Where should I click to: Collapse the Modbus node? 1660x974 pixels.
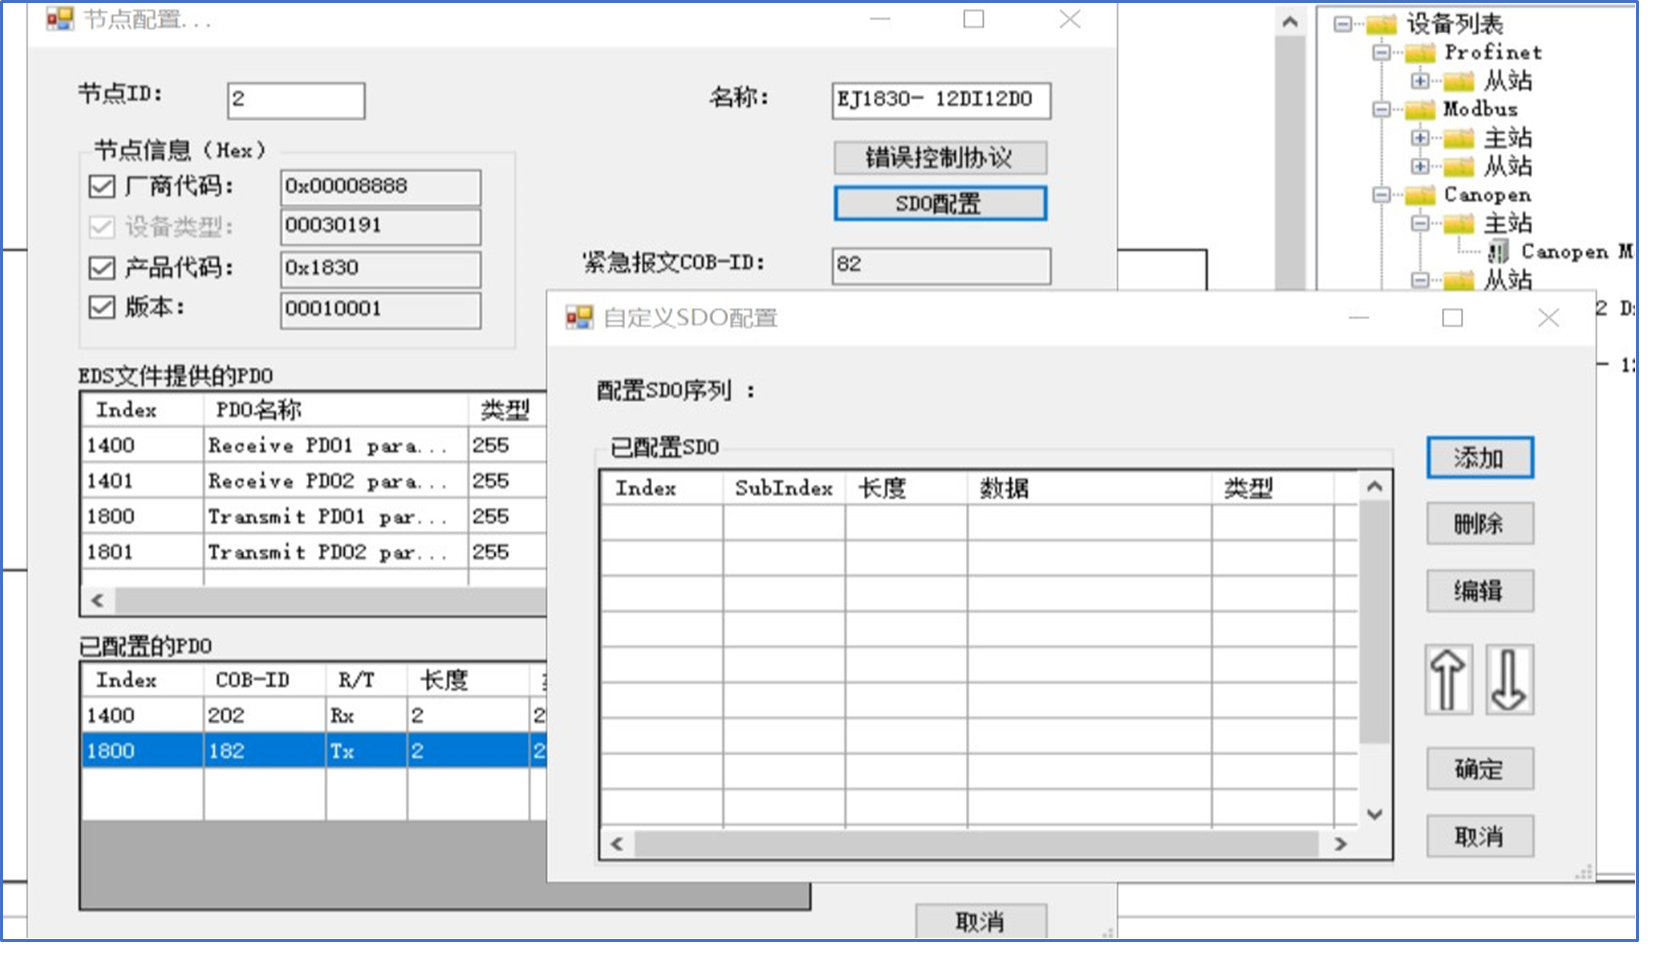(x=1382, y=109)
